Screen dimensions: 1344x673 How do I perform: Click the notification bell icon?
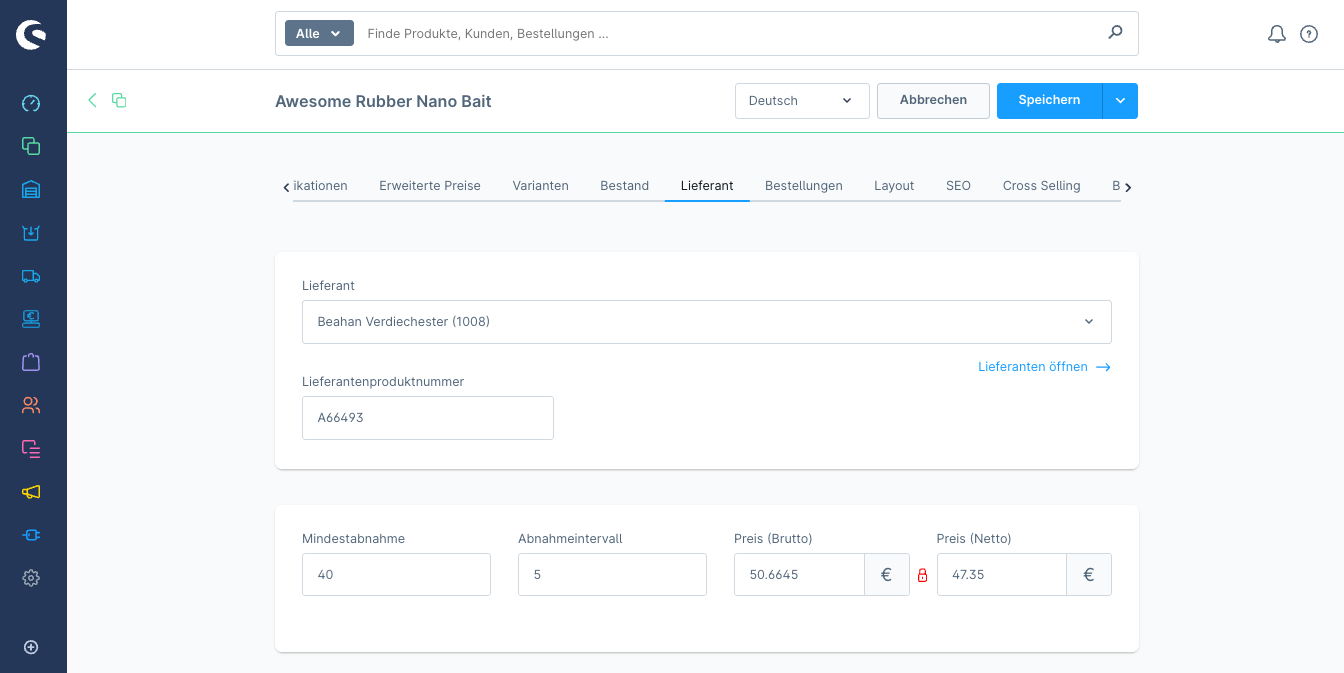1276,33
